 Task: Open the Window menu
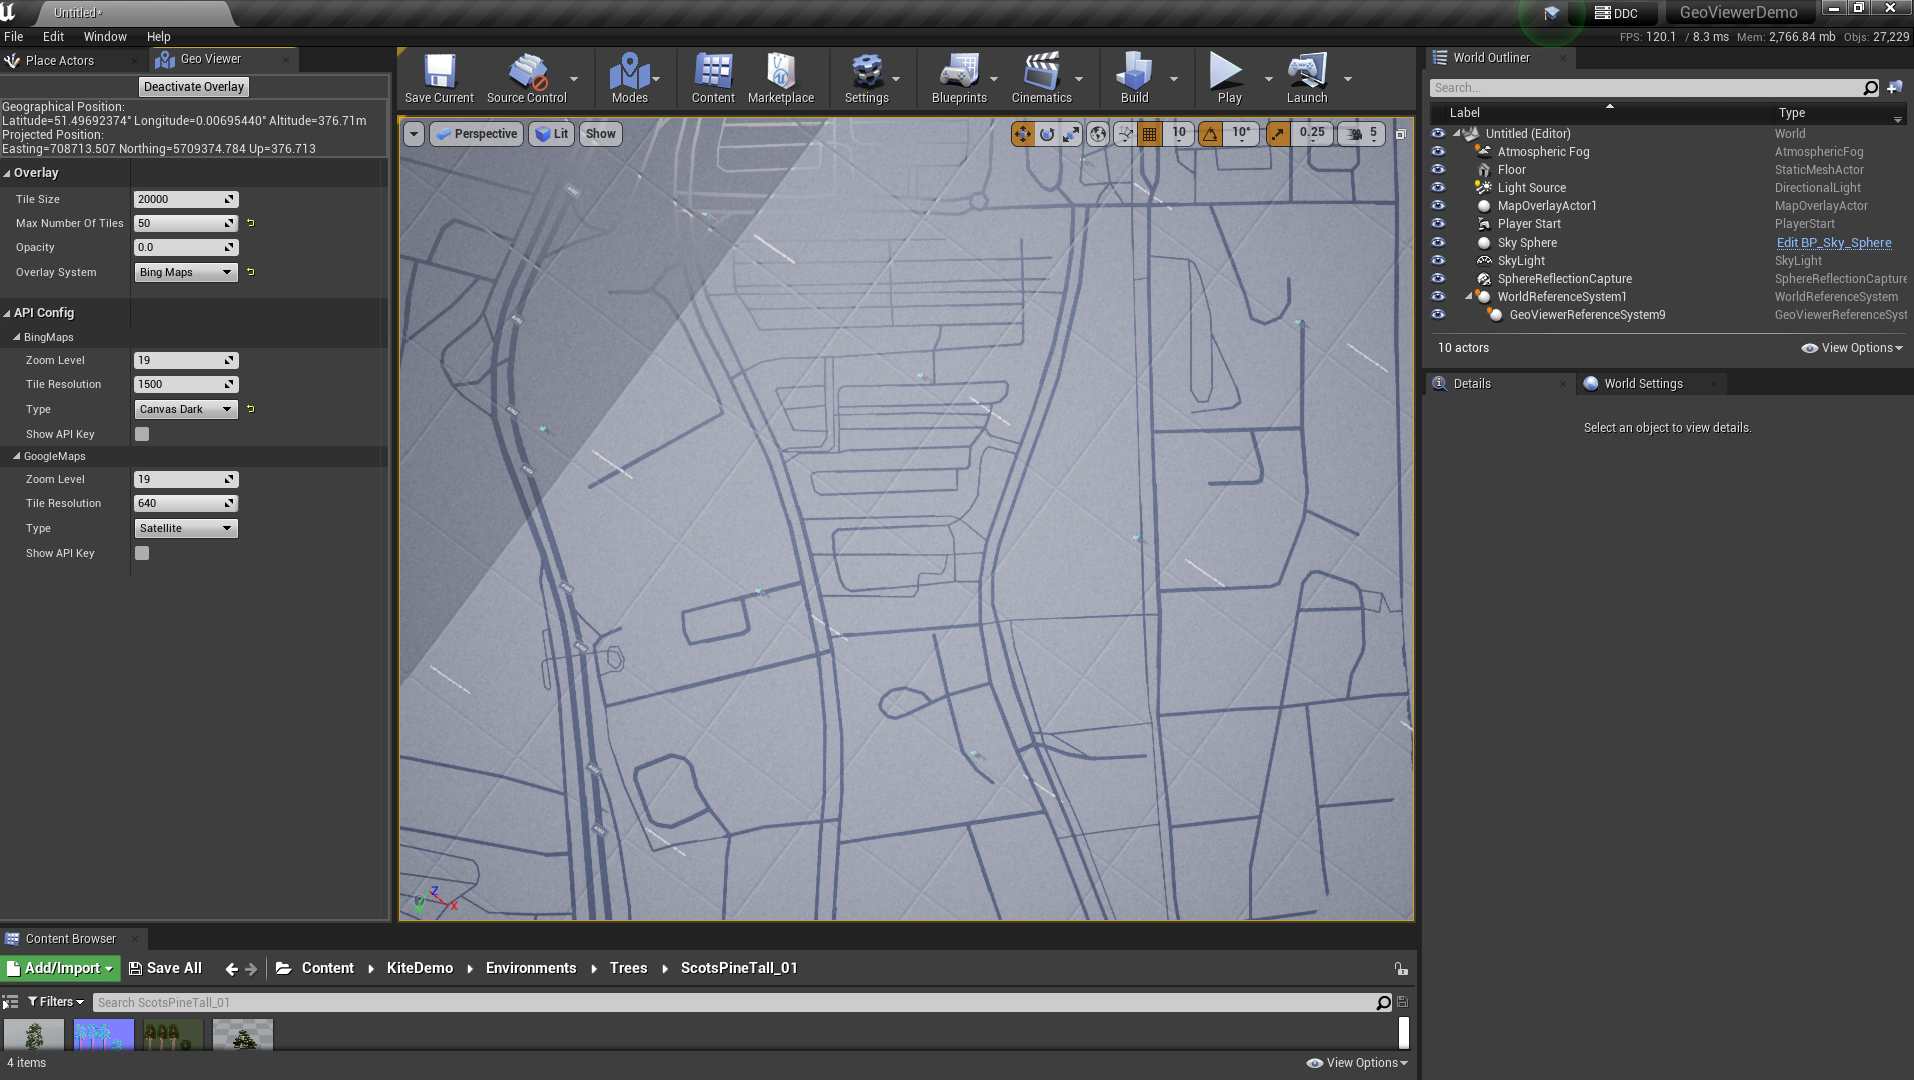coord(105,37)
